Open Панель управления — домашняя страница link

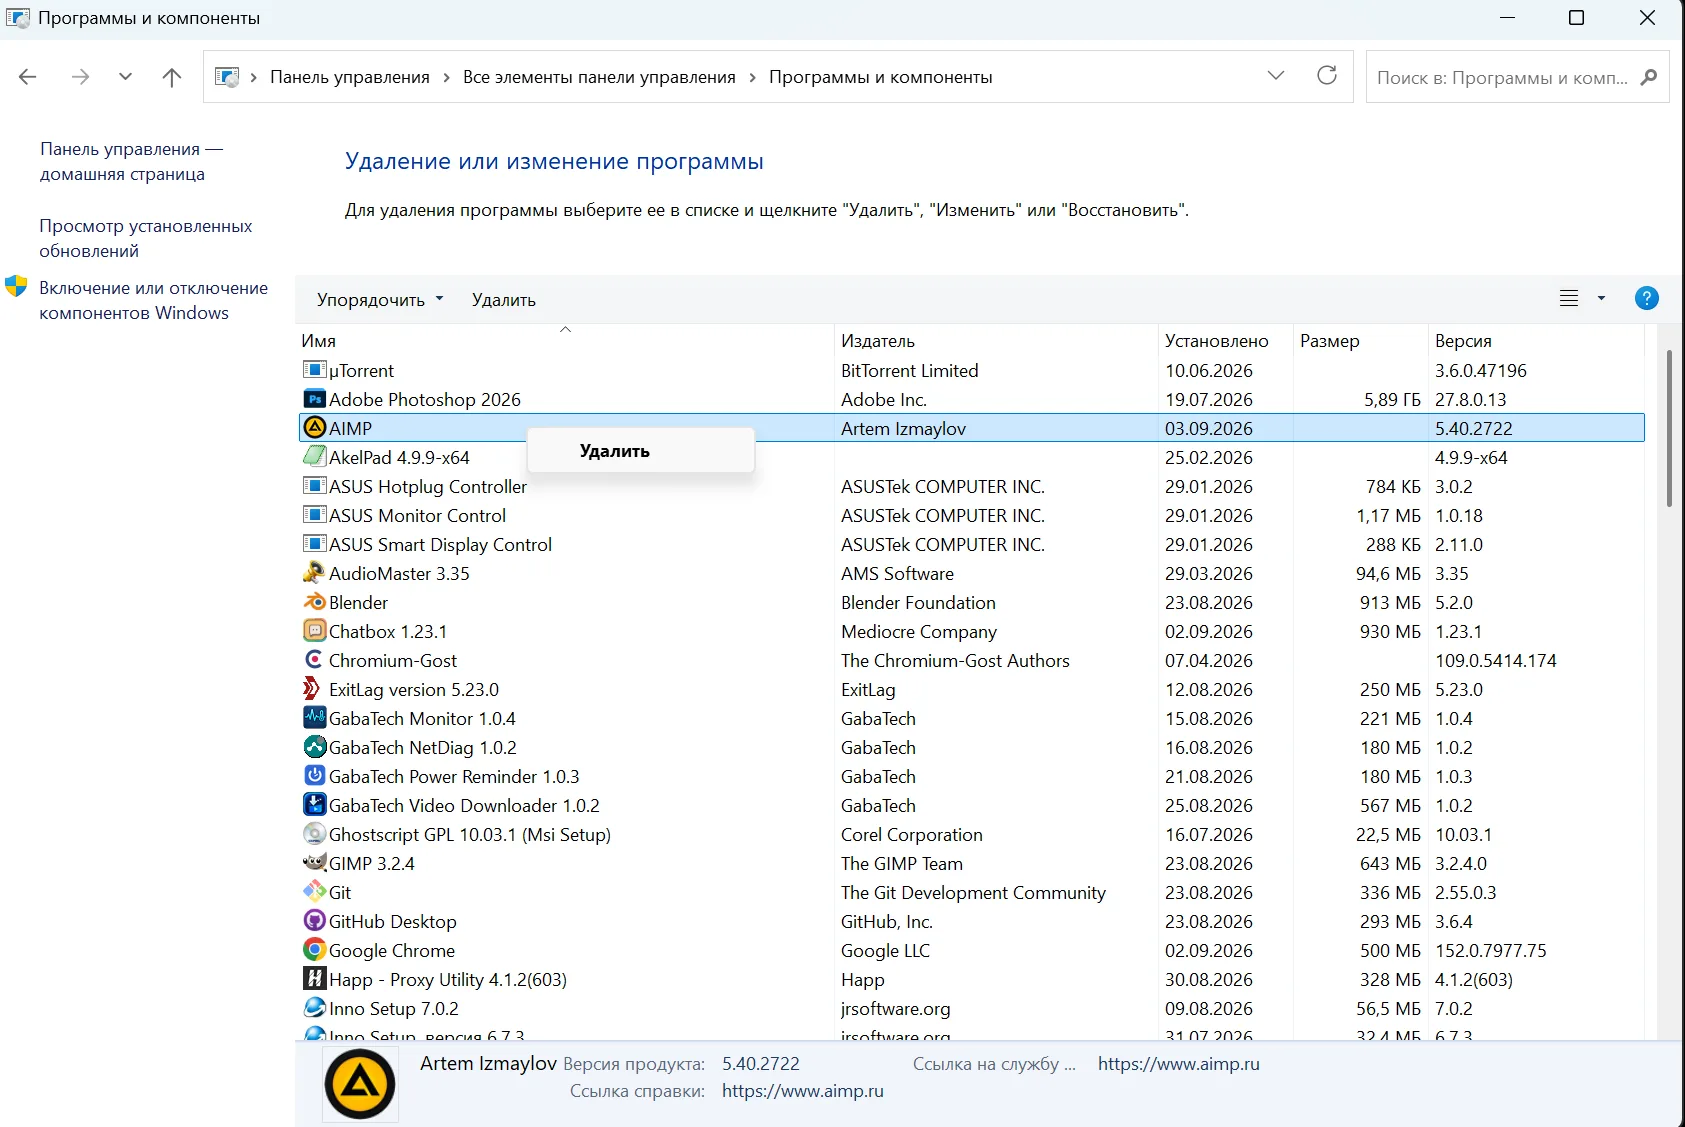[x=131, y=161]
